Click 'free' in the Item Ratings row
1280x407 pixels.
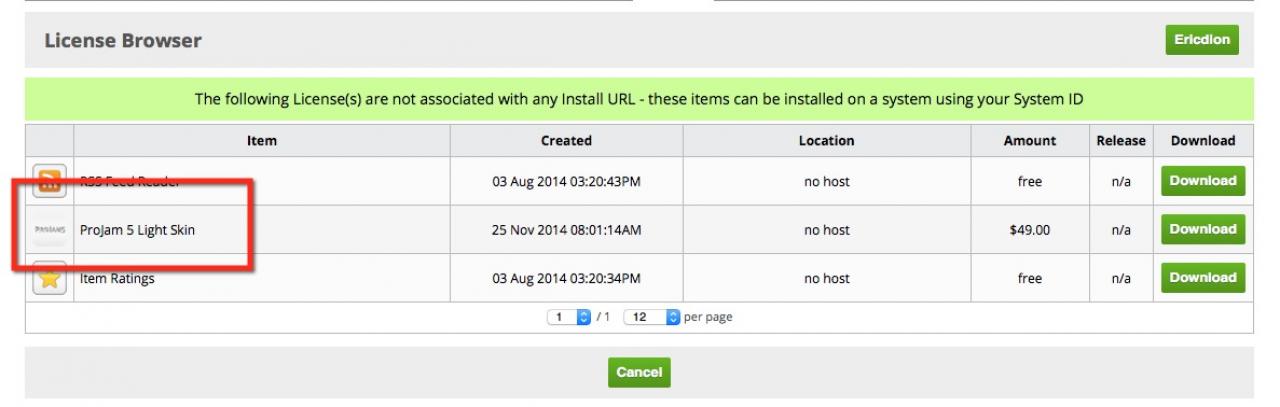click(x=1029, y=278)
